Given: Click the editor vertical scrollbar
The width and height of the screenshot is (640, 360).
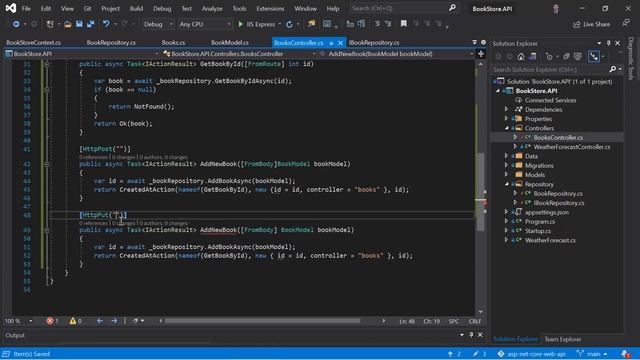Looking at the screenshot, I should tap(480, 193).
